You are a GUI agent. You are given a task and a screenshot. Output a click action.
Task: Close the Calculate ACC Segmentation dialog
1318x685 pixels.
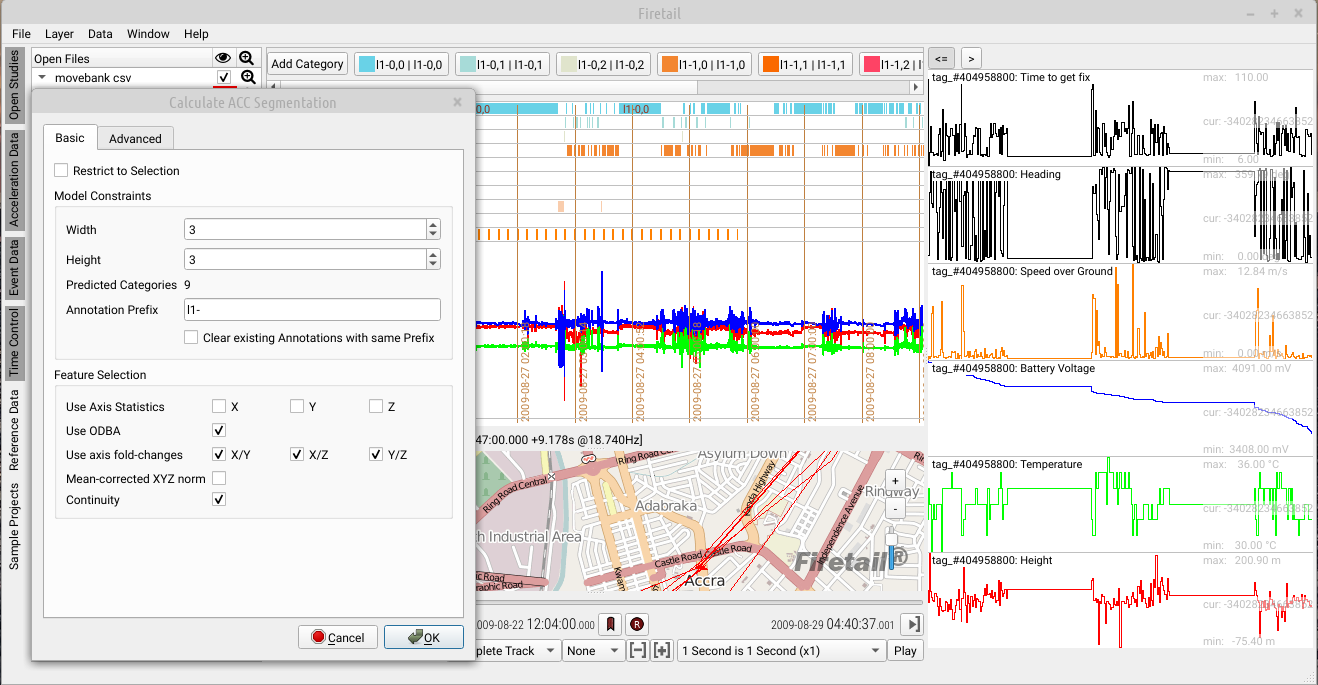[x=457, y=102]
